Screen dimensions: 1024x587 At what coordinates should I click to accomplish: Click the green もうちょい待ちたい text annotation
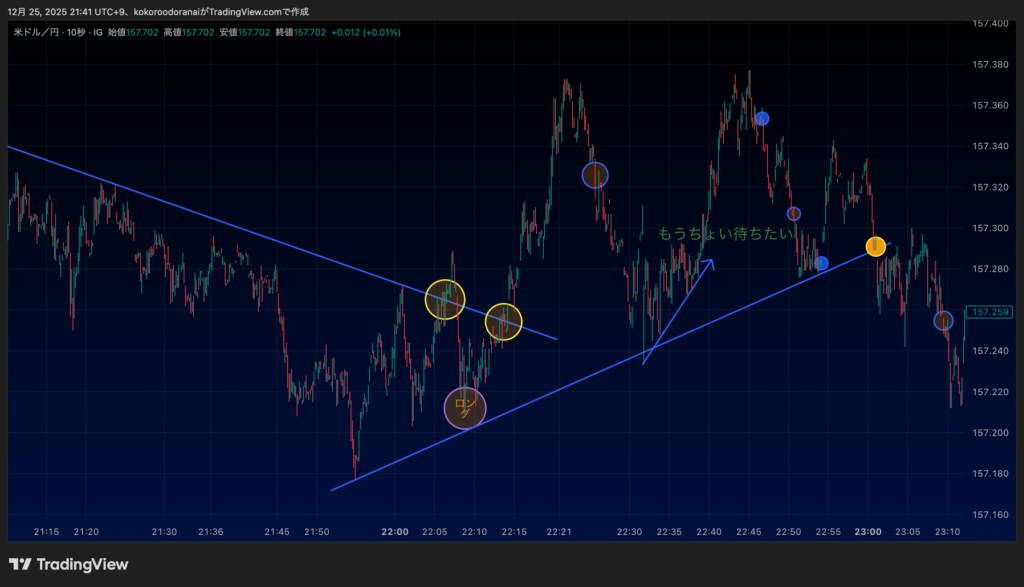click(x=725, y=233)
